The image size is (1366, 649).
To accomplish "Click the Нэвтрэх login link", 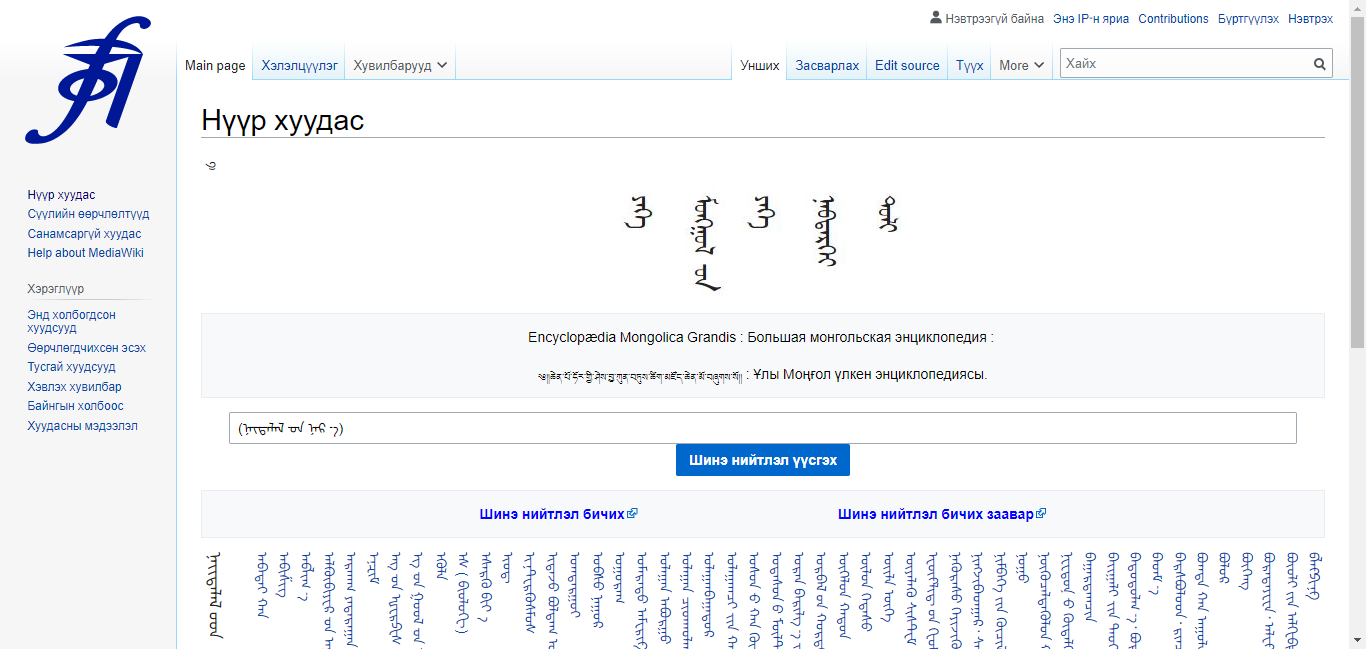I will pyautogui.click(x=1310, y=19).
